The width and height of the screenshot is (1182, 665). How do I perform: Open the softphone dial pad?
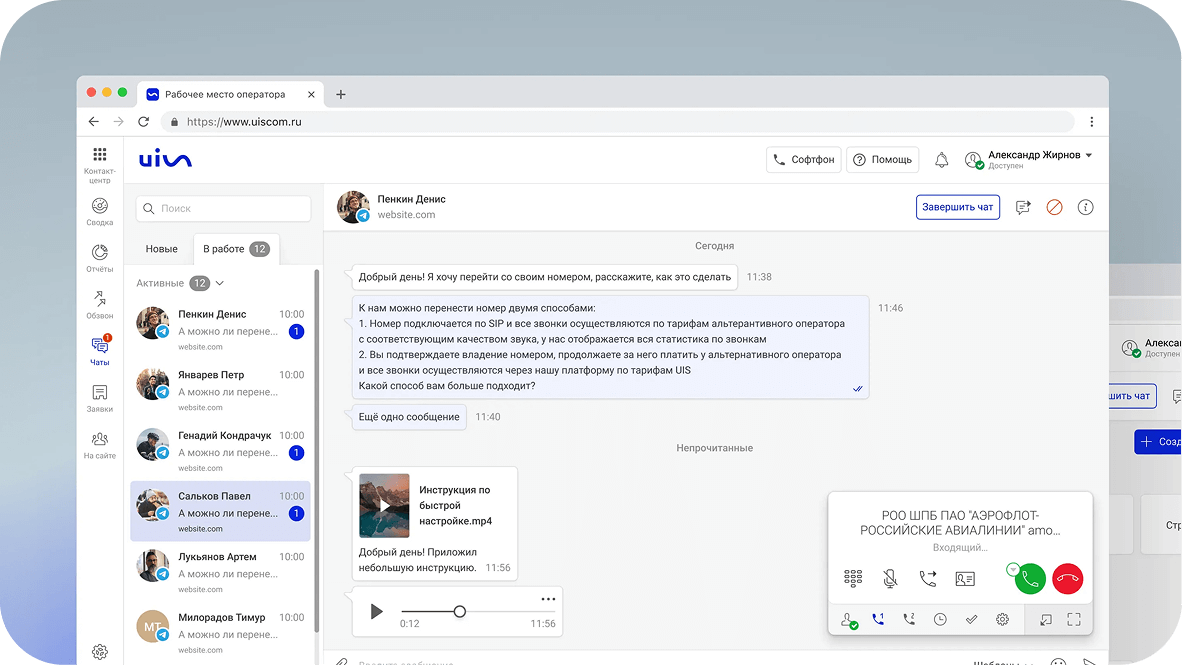[853, 578]
